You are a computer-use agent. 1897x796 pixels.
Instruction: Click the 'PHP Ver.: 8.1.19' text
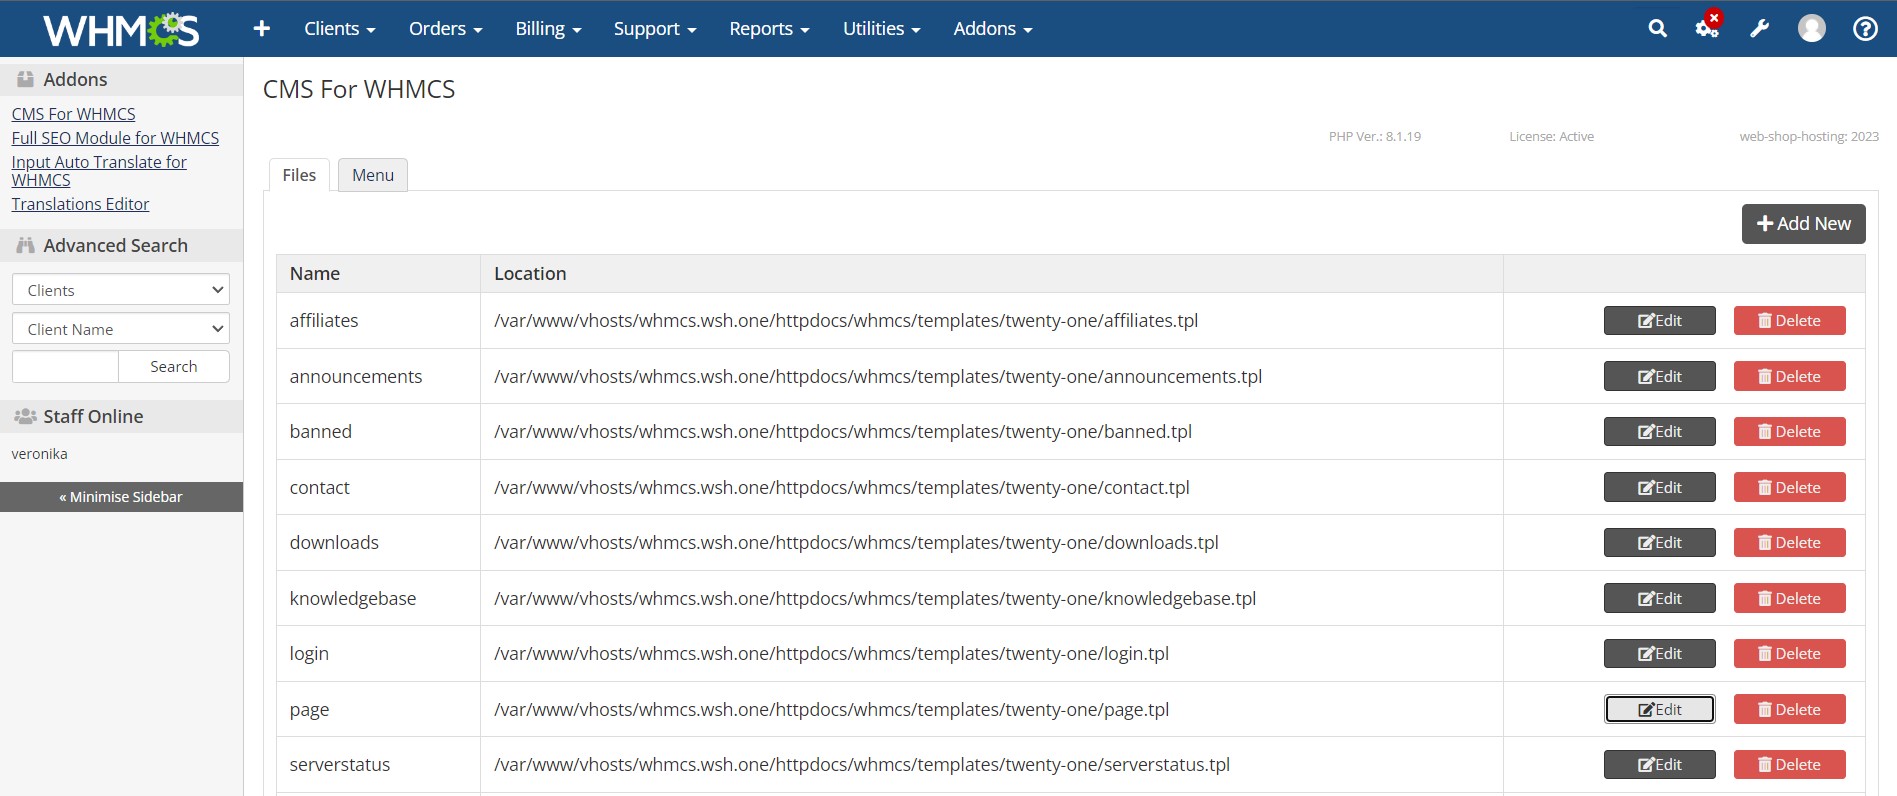pyautogui.click(x=1374, y=137)
